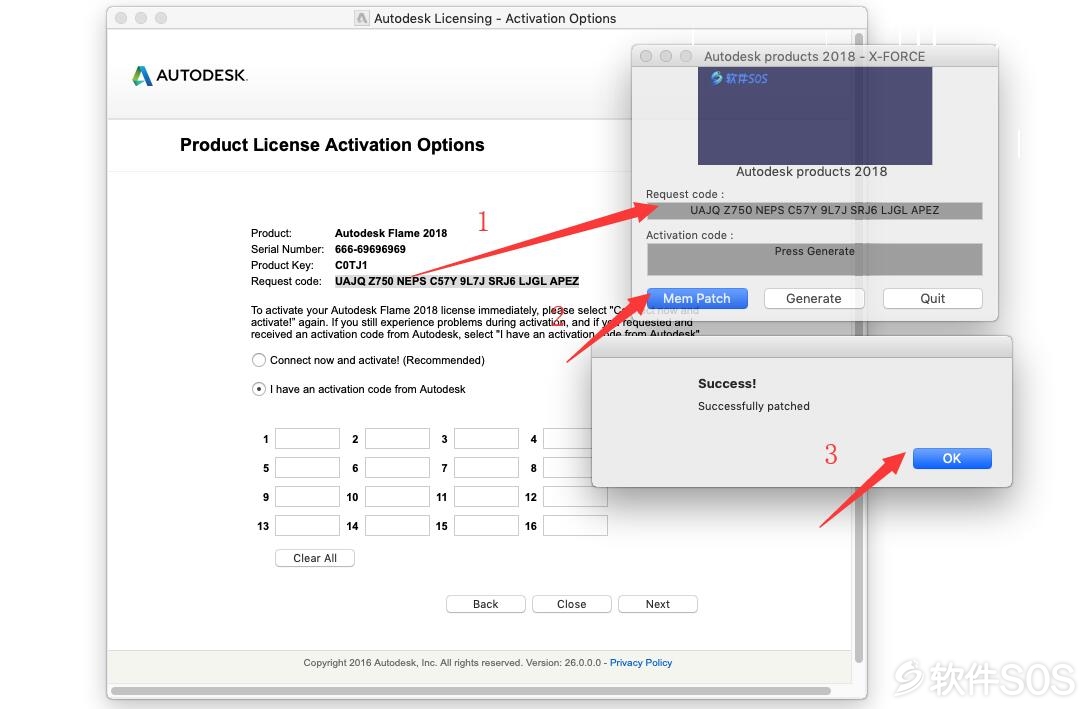Click the Autodesk Licensing title bar icon

pyautogui.click(x=362, y=18)
